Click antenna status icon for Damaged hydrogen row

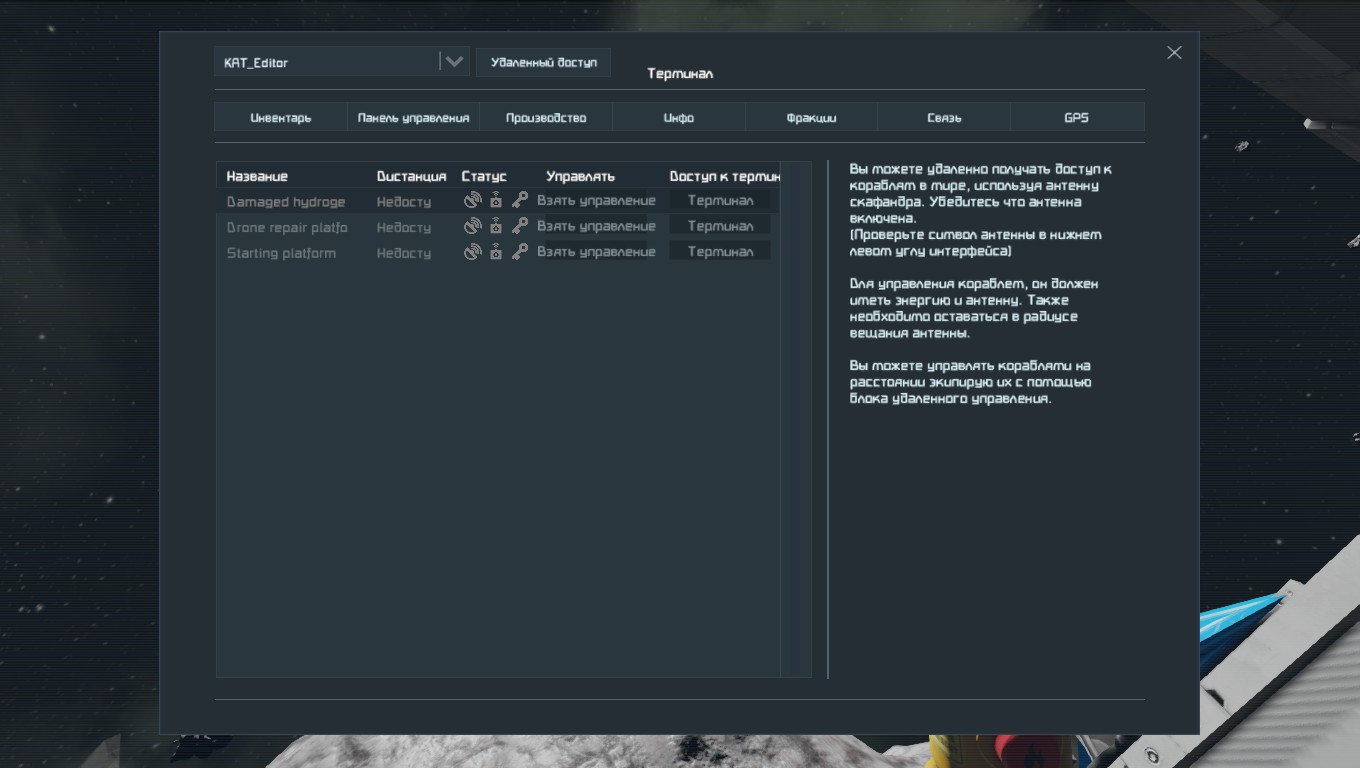coord(472,200)
